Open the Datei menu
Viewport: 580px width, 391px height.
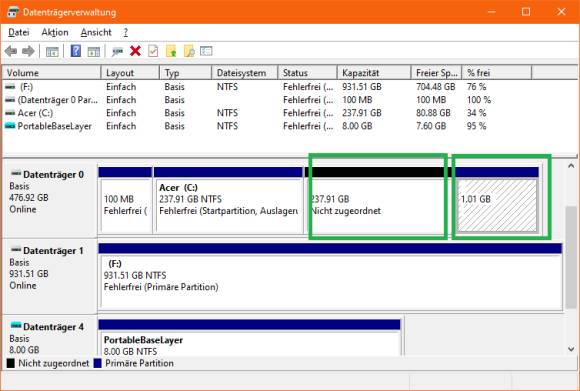tap(18, 33)
